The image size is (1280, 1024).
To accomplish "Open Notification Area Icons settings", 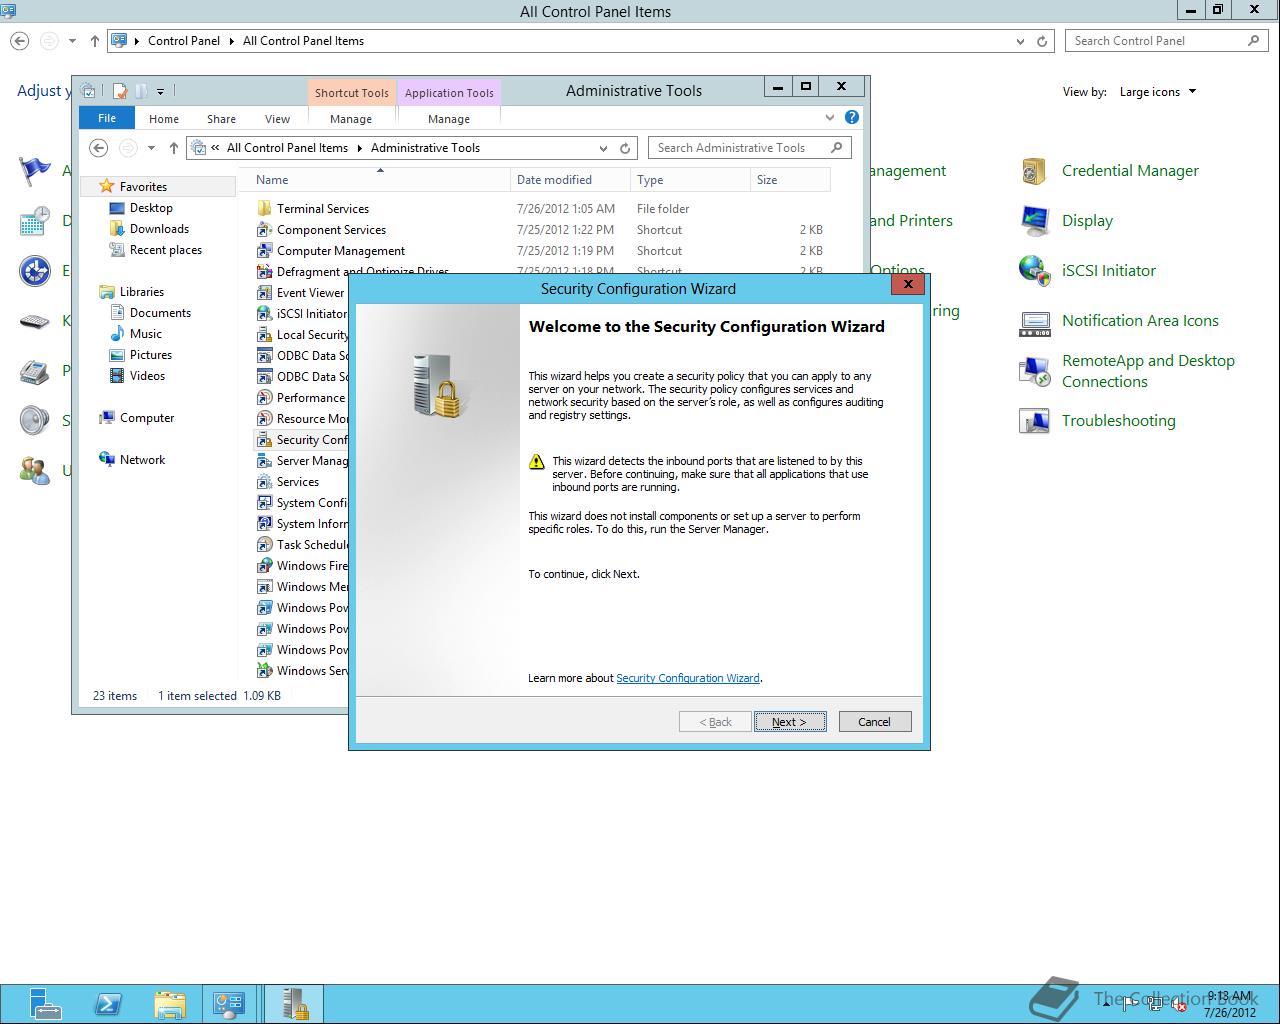I will point(1140,320).
